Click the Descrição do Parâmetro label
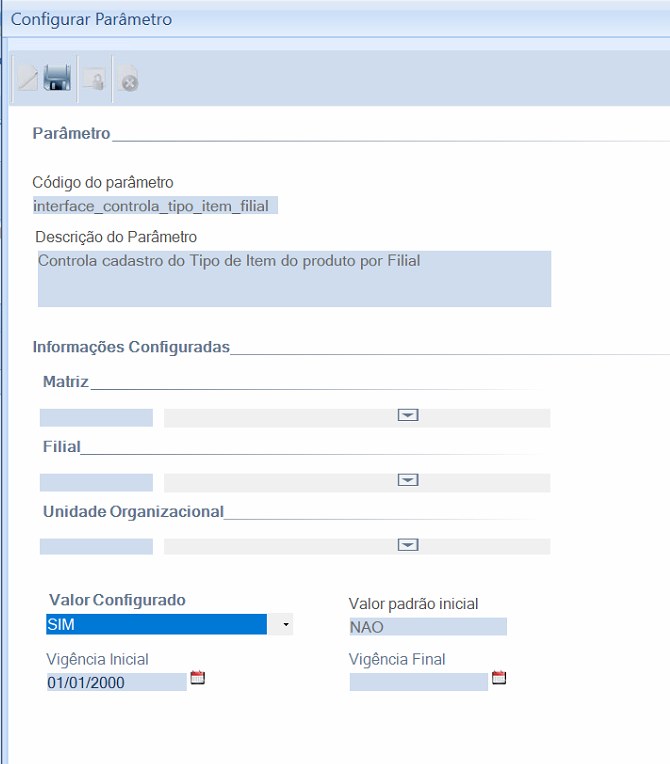The width and height of the screenshot is (670, 764). tap(116, 237)
